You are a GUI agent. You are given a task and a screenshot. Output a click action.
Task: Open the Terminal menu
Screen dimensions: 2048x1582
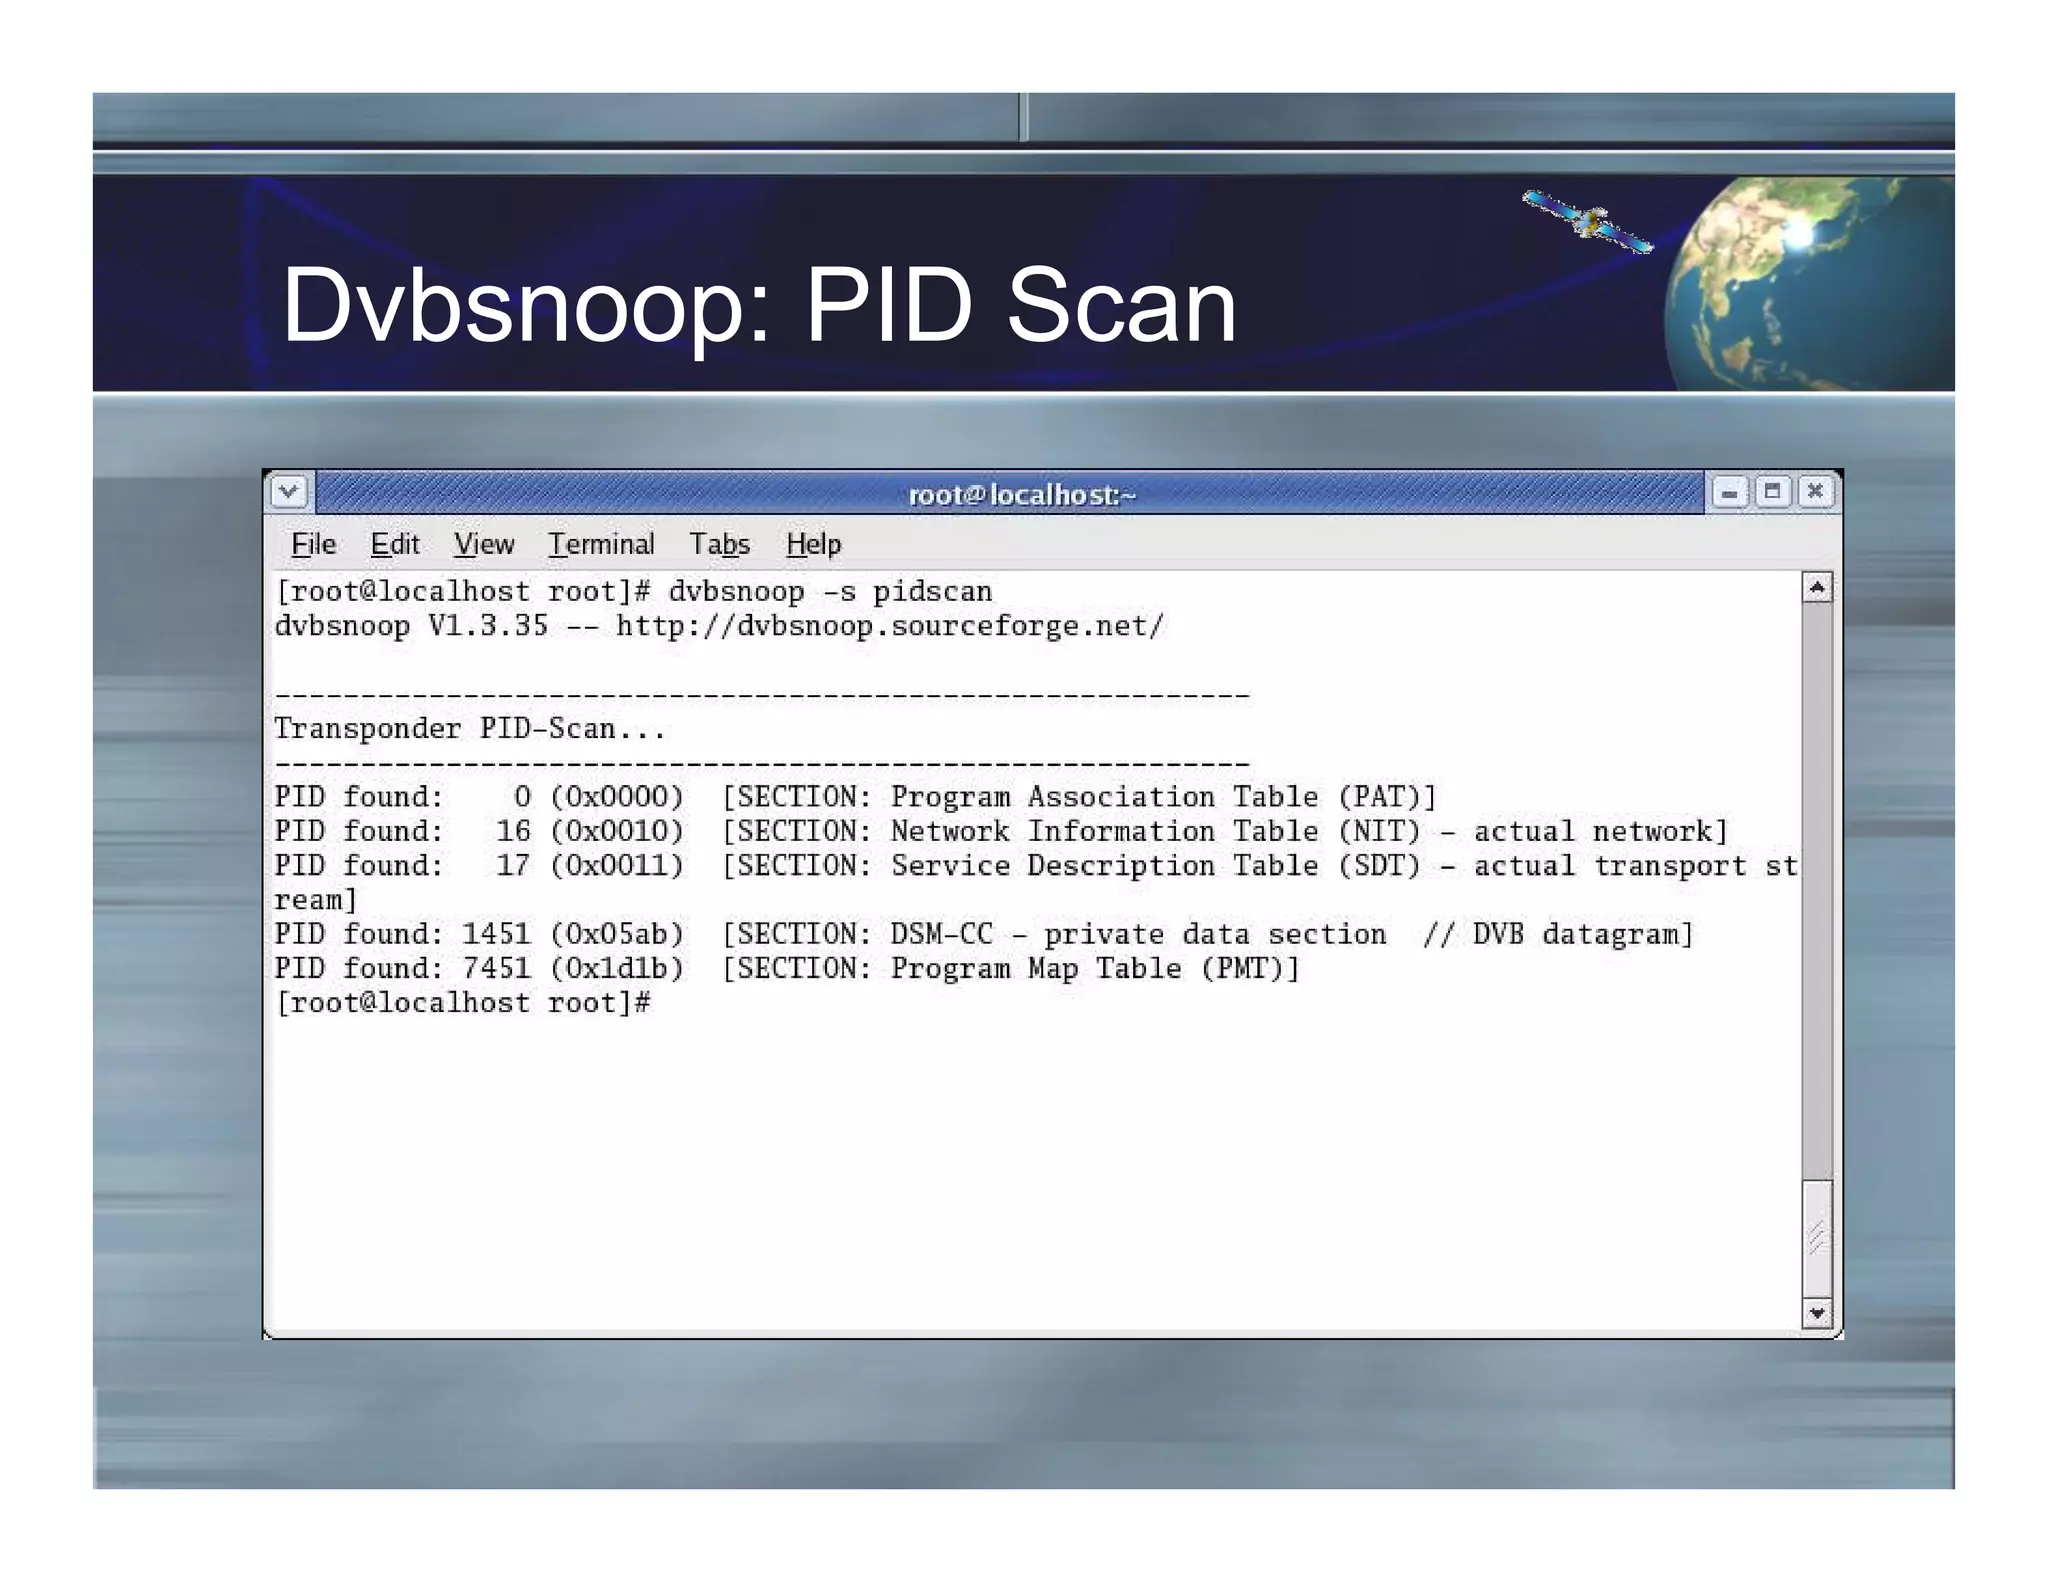pyautogui.click(x=601, y=544)
